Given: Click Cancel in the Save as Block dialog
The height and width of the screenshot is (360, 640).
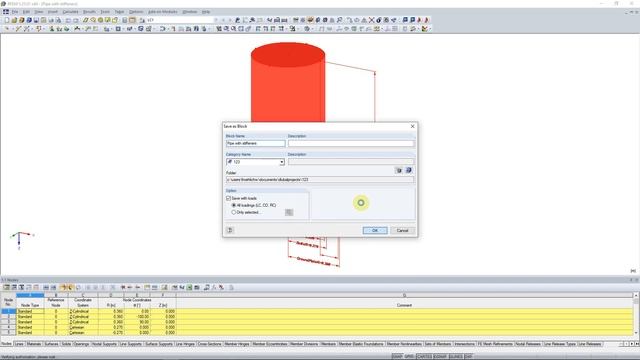Looking at the screenshot, I should pyautogui.click(x=402, y=231).
